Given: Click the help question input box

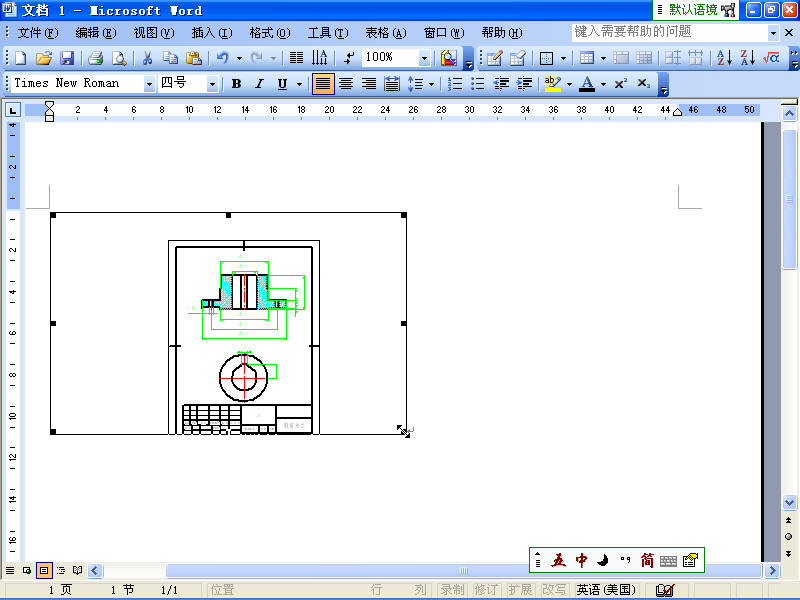Looking at the screenshot, I should point(669,32).
